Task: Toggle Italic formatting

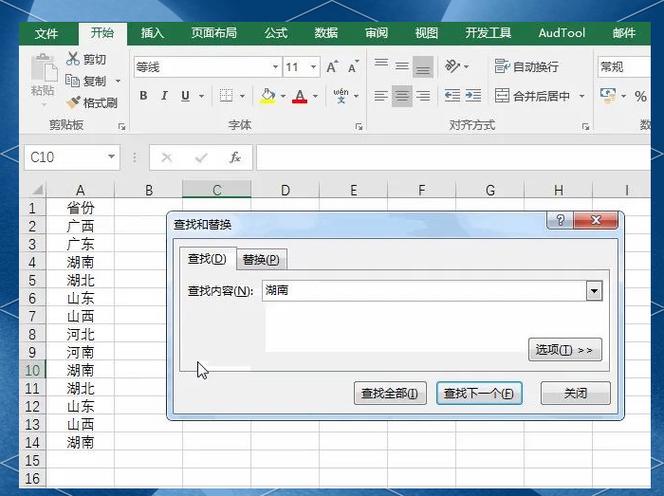Action: 164,96
